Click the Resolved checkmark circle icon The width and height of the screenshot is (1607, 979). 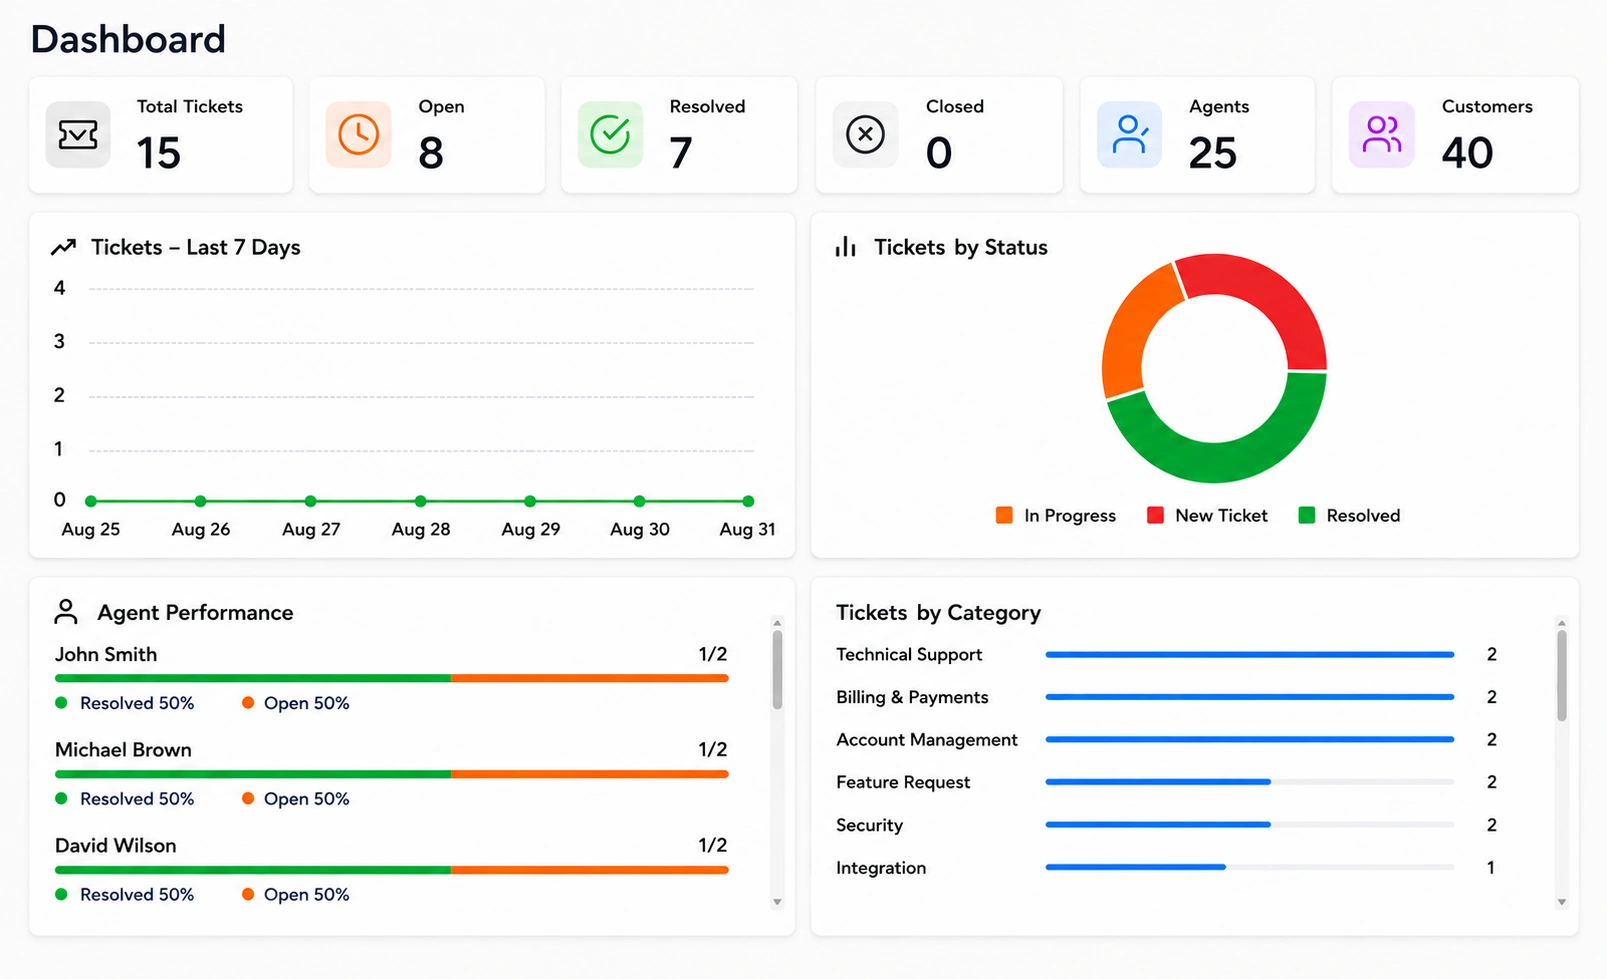click(610, 134)
